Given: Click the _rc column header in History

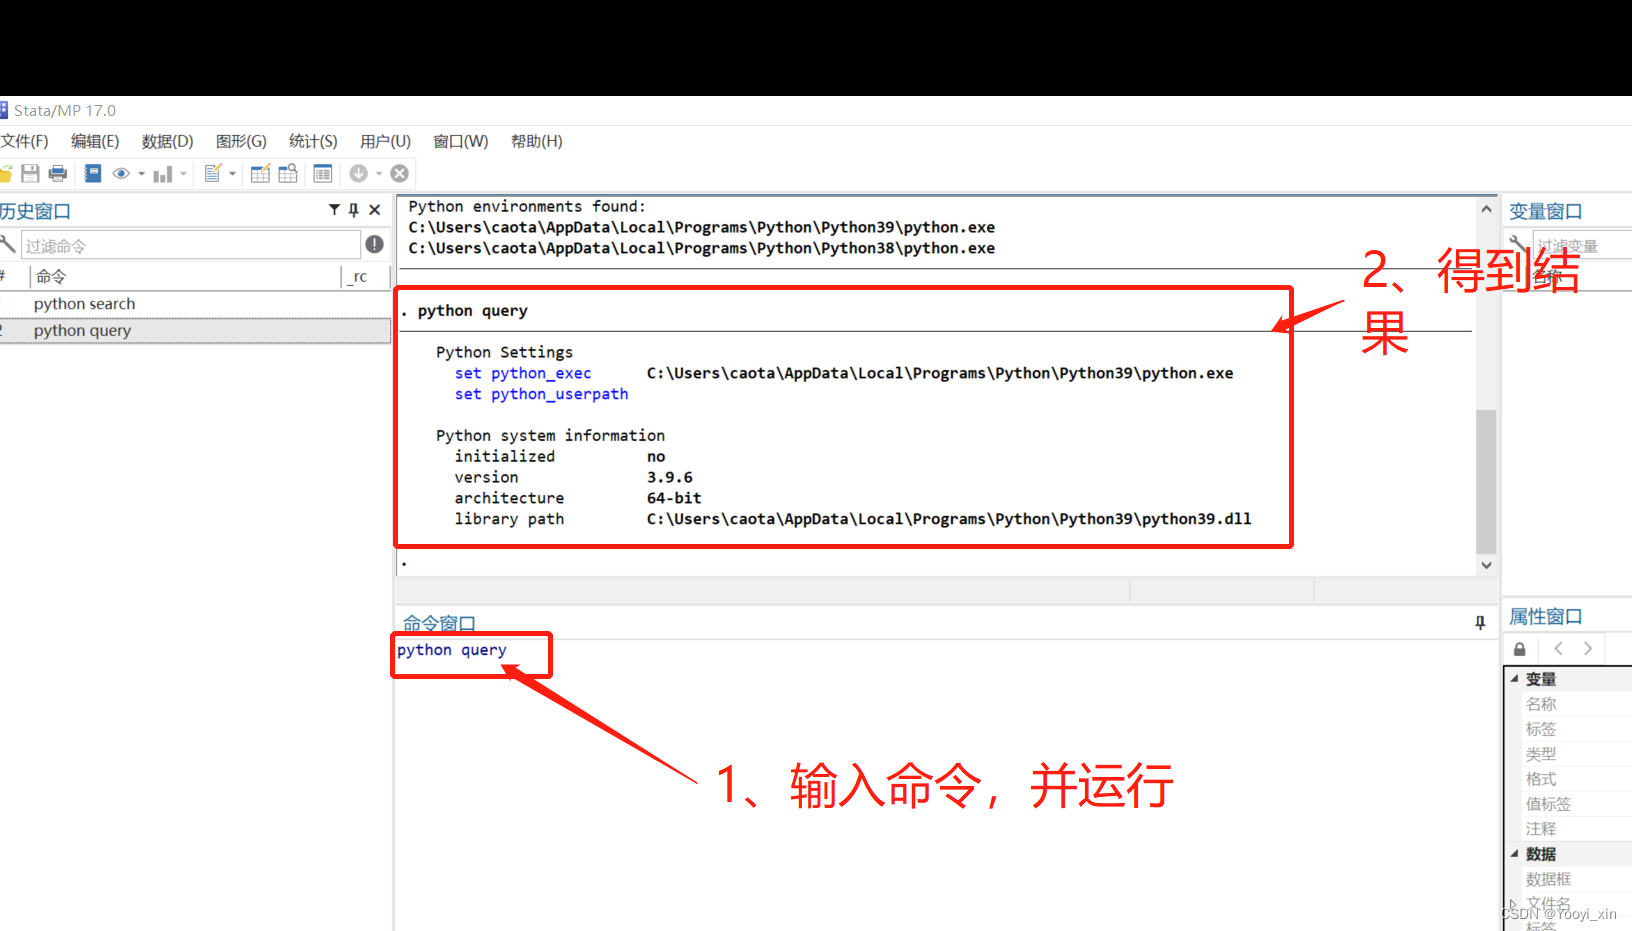Looking at the screenshot, I should [x=364, y=276].
